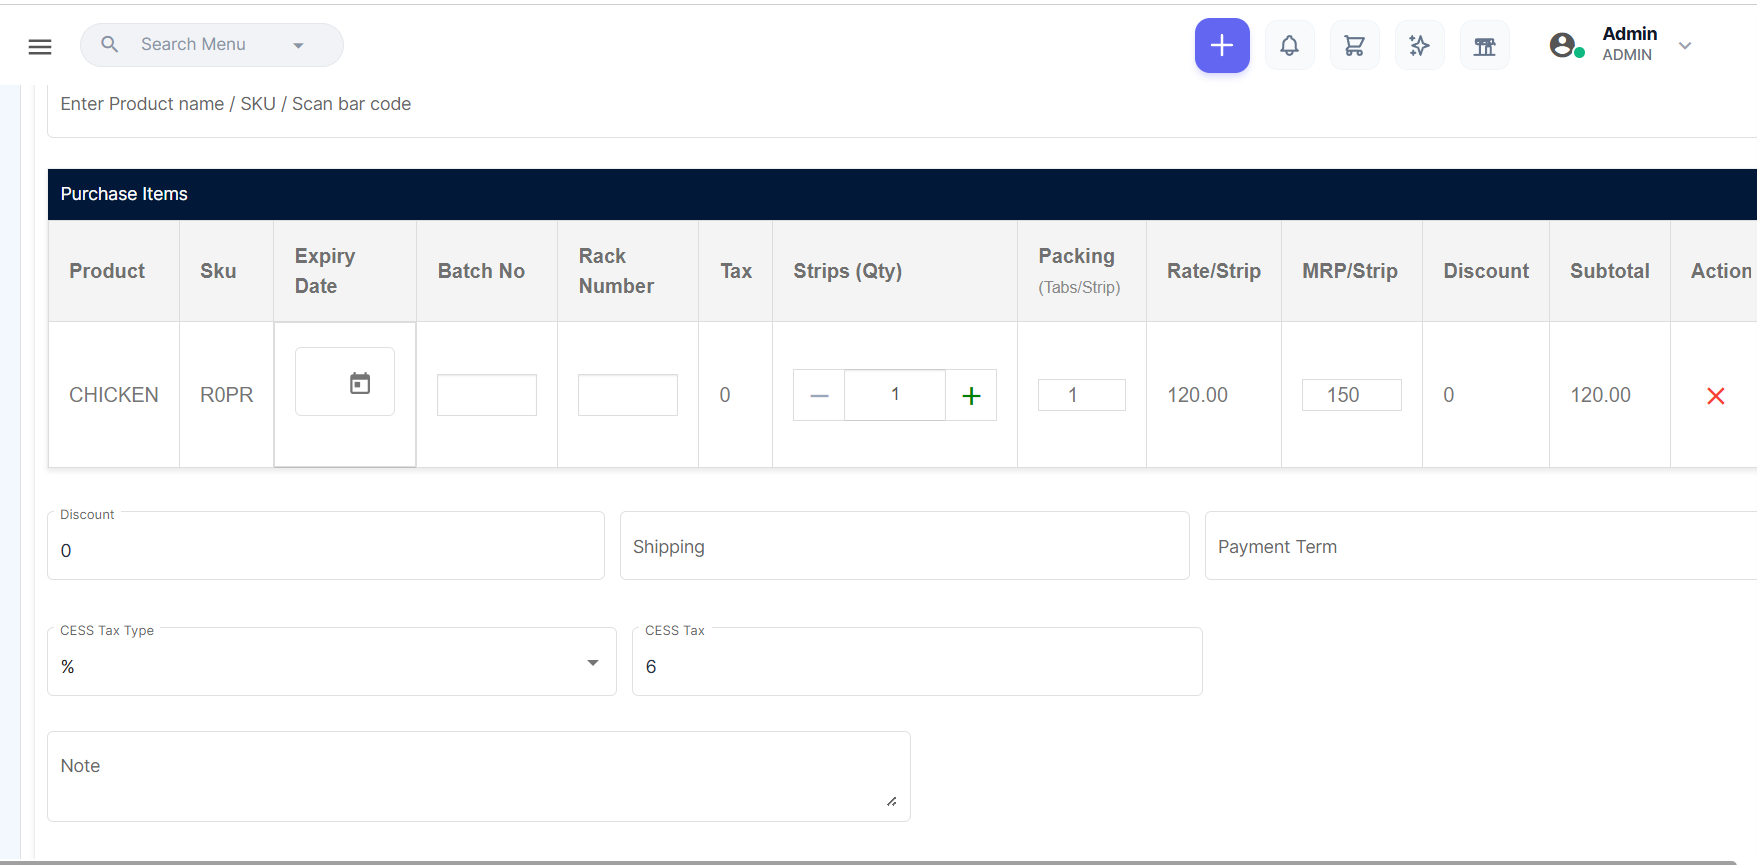The width and height of the screenshot is (1757, 865).
Task: Click the Note text area
Action: click(x=479, y=777)
